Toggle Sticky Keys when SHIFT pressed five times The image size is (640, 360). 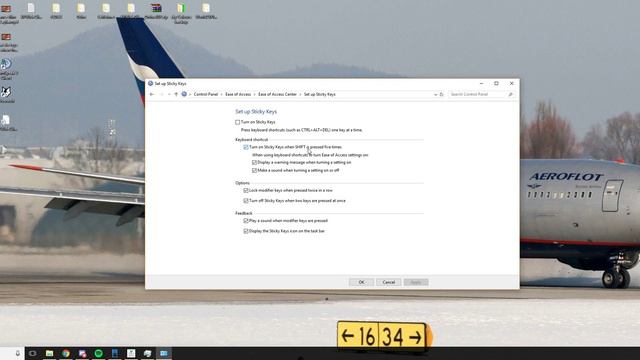[x=246, y=147]
